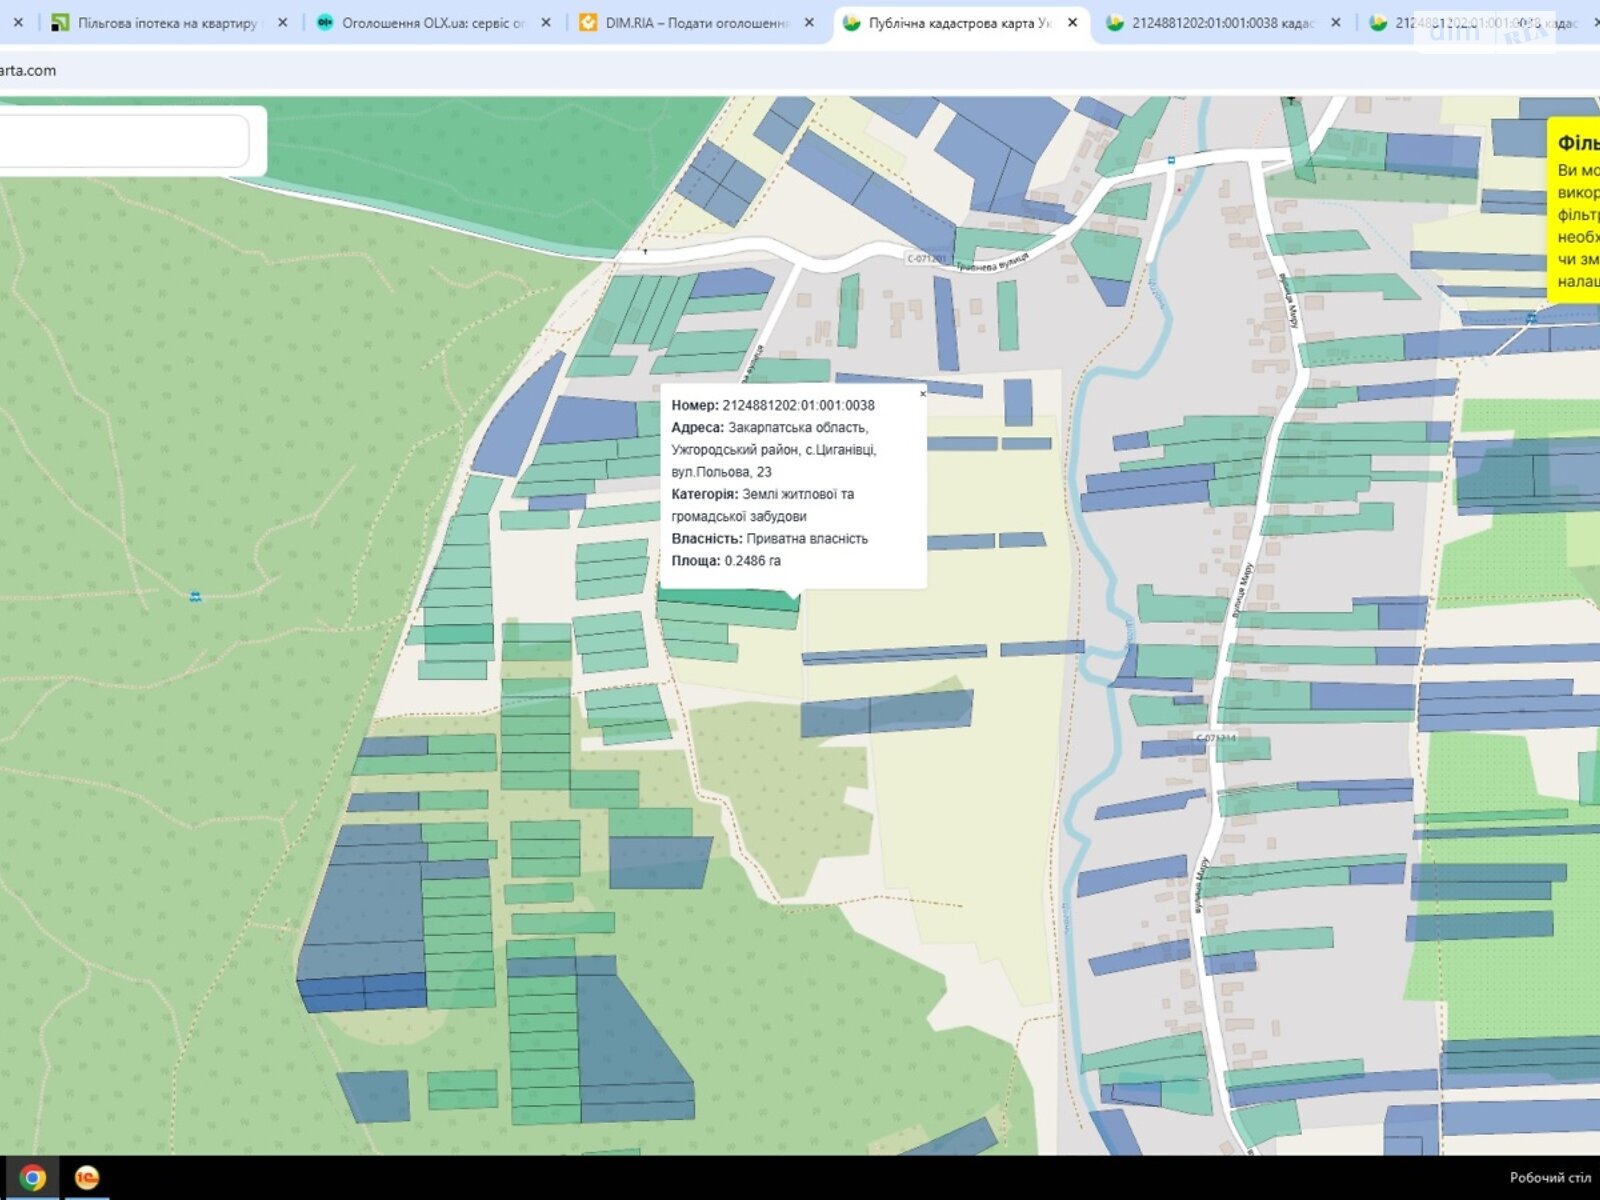This screenshot has width=1600, height=1200.
Task: Close the Пільгова іпотека tab
Action: [283, 22]
